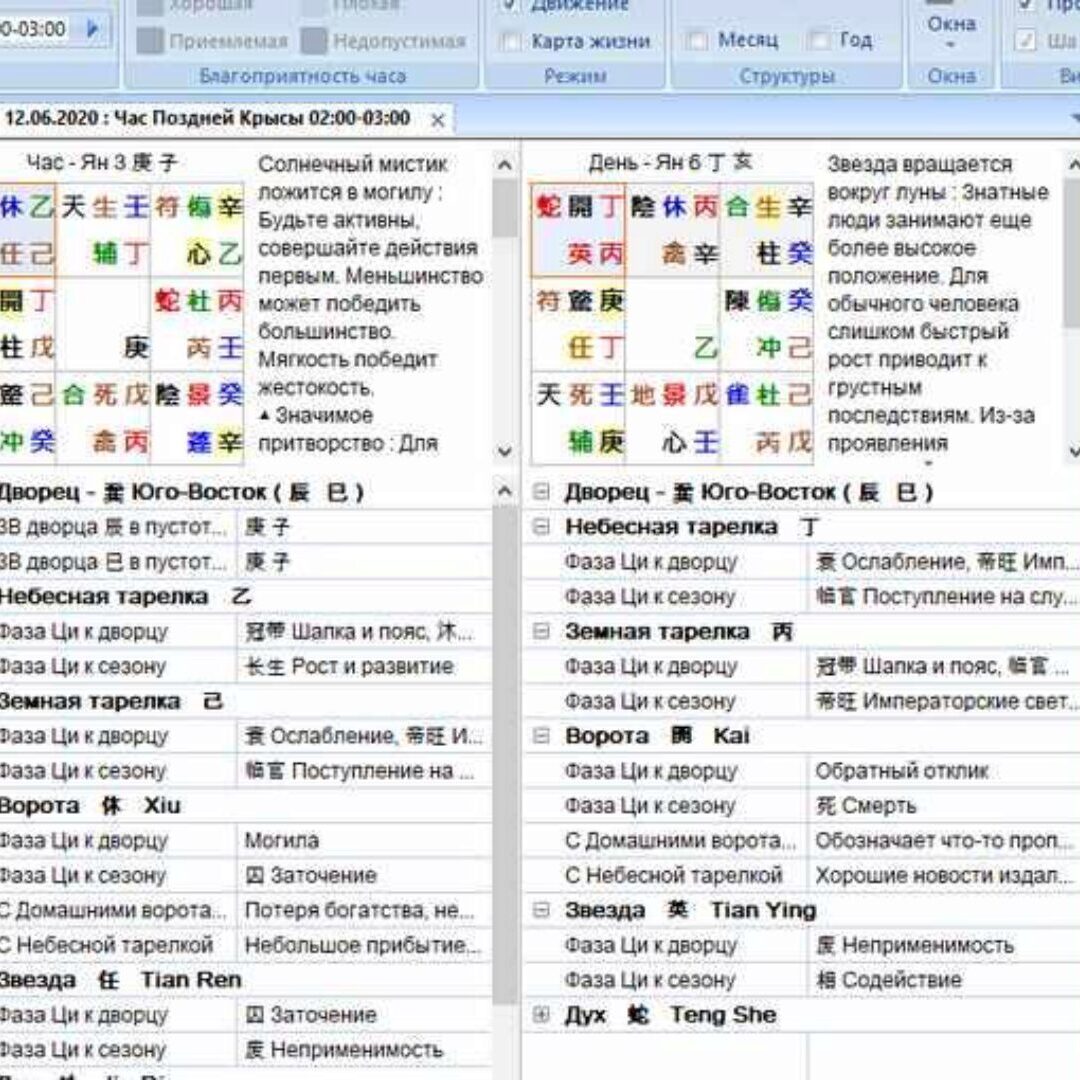Collapse the right Дворец Юго-Восток tree node
The height and width of the screenshot is (1080, 1080).
pos(542,492)
